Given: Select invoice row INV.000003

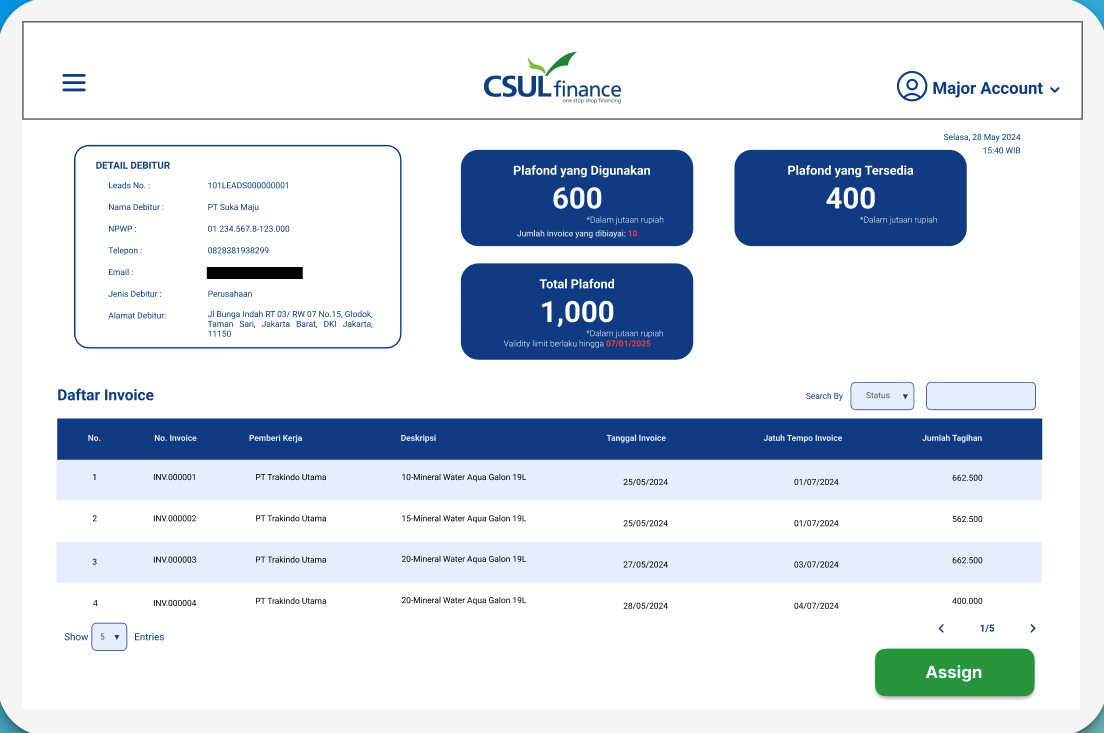Looking at the screenshot, I should [x=549, y=562].
